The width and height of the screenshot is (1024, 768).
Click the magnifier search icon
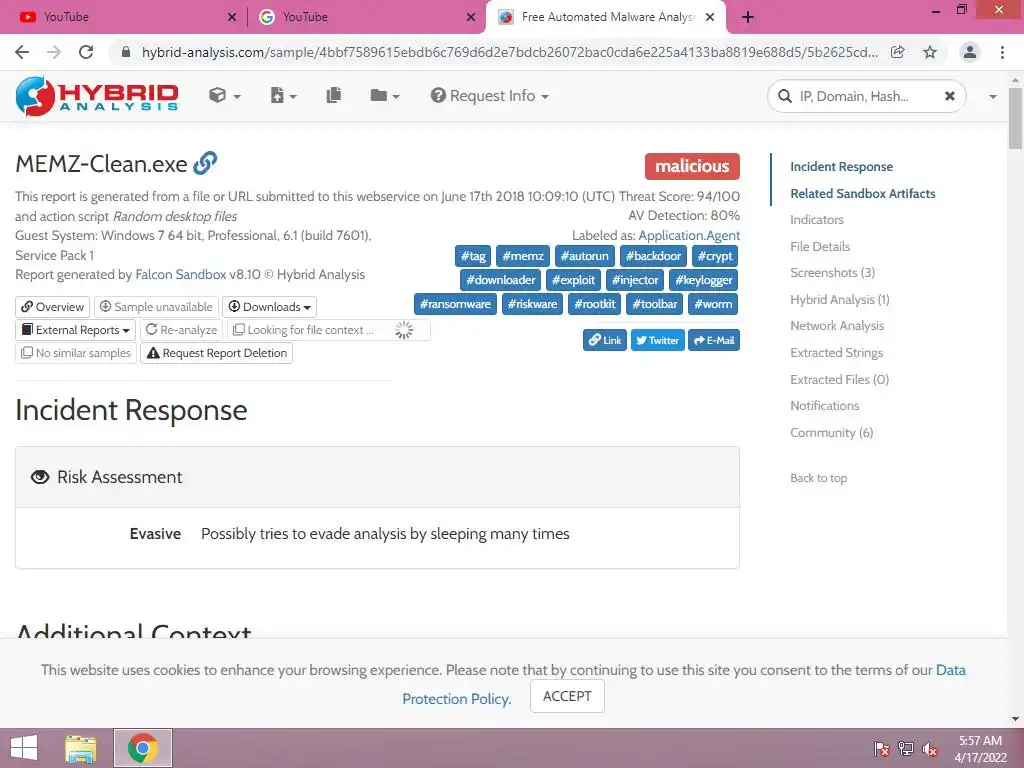[784, 97]
